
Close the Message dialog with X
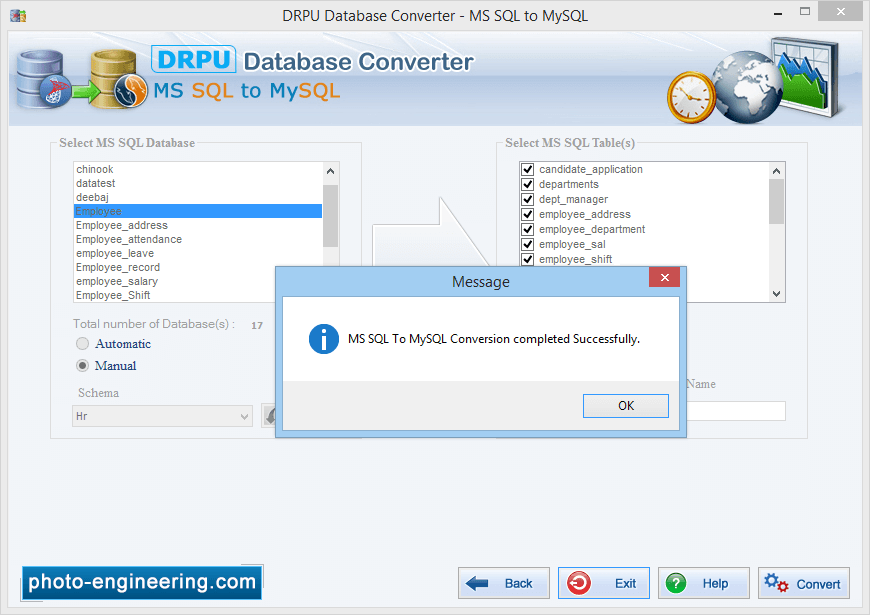pyautogui.click(x=664, y=277)
